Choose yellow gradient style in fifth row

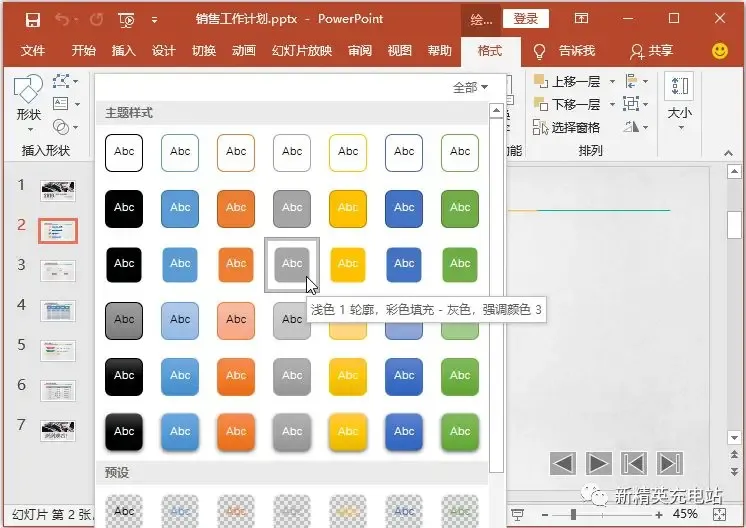[x=348, y=377]
